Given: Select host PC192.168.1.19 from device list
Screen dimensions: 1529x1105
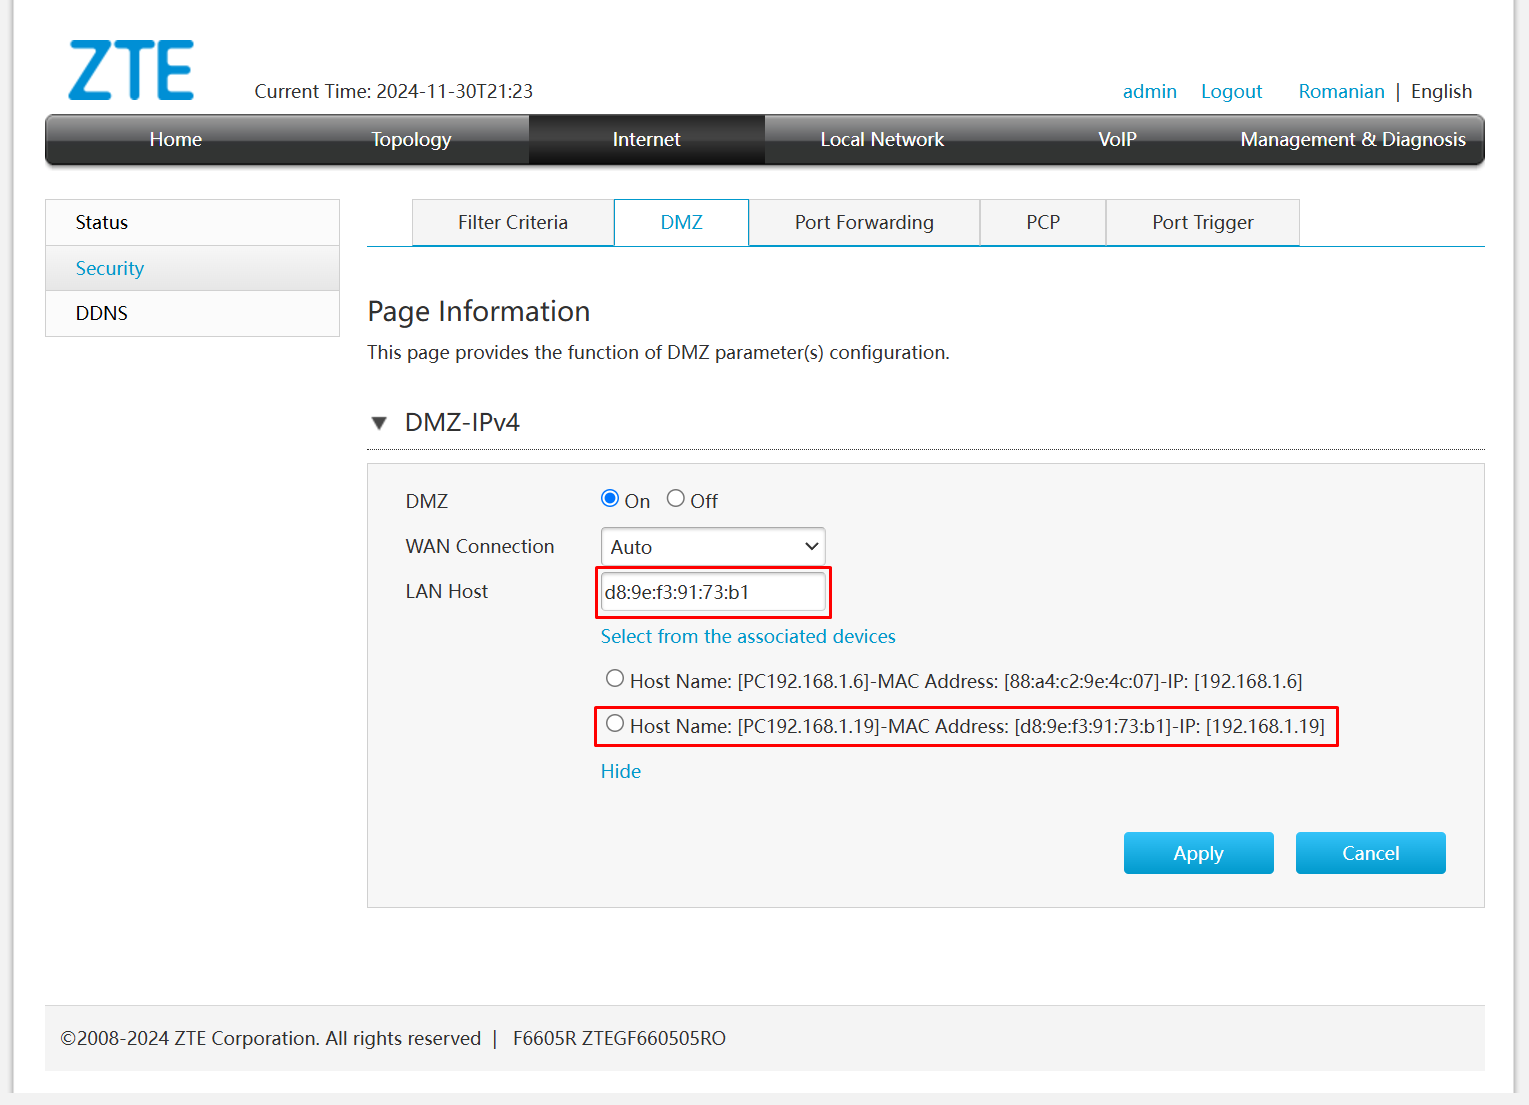Looking at the screenshot, I should click(x=615, y=724).
